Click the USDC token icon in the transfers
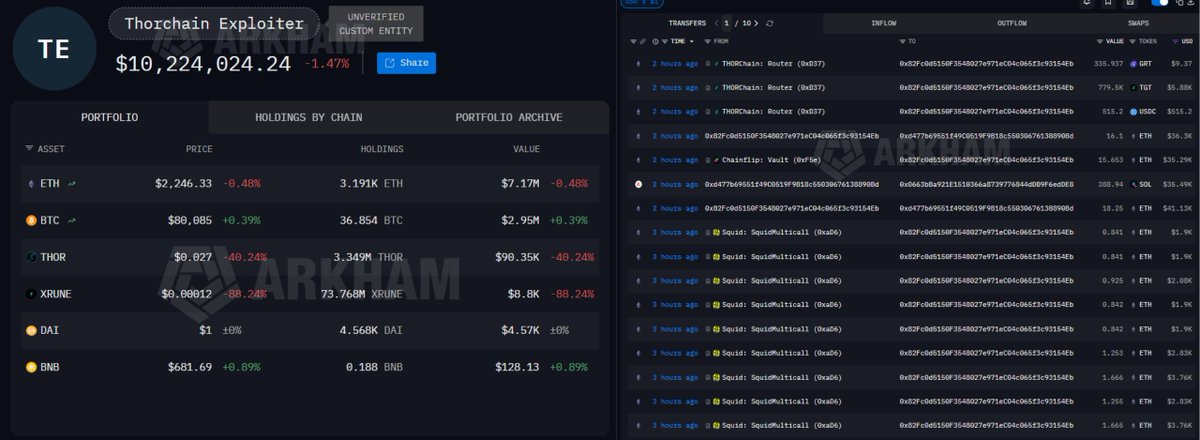 pos(1134,112)
